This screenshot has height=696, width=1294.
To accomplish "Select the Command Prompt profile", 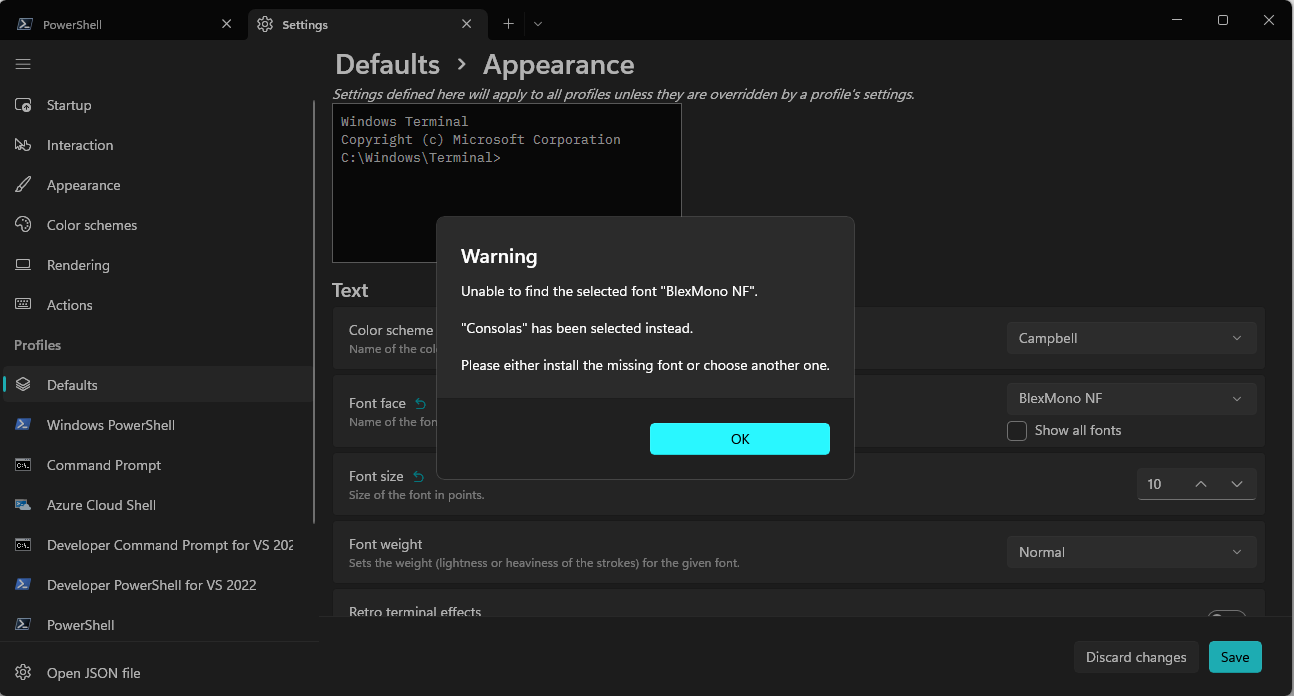I will [157, 465].
